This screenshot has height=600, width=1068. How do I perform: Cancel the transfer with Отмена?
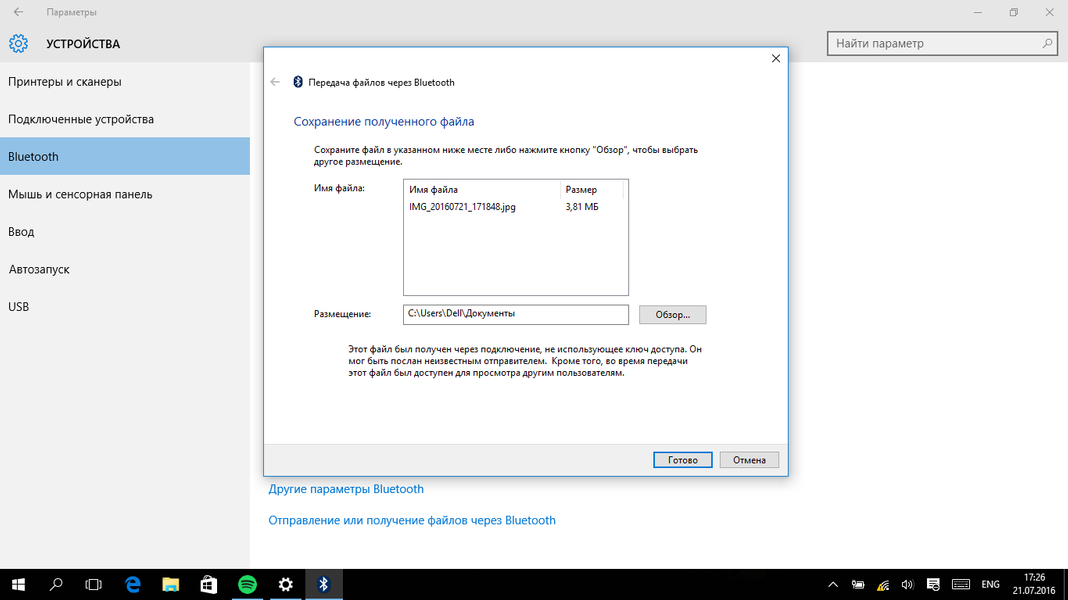point(749,460)
